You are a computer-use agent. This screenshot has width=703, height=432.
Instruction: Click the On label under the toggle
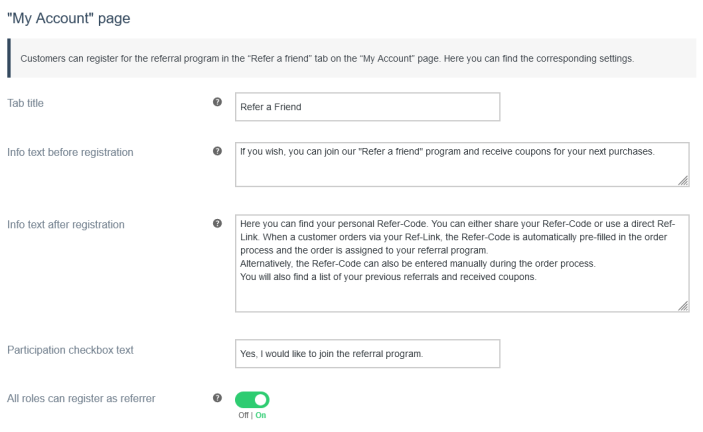coord(260,415)
